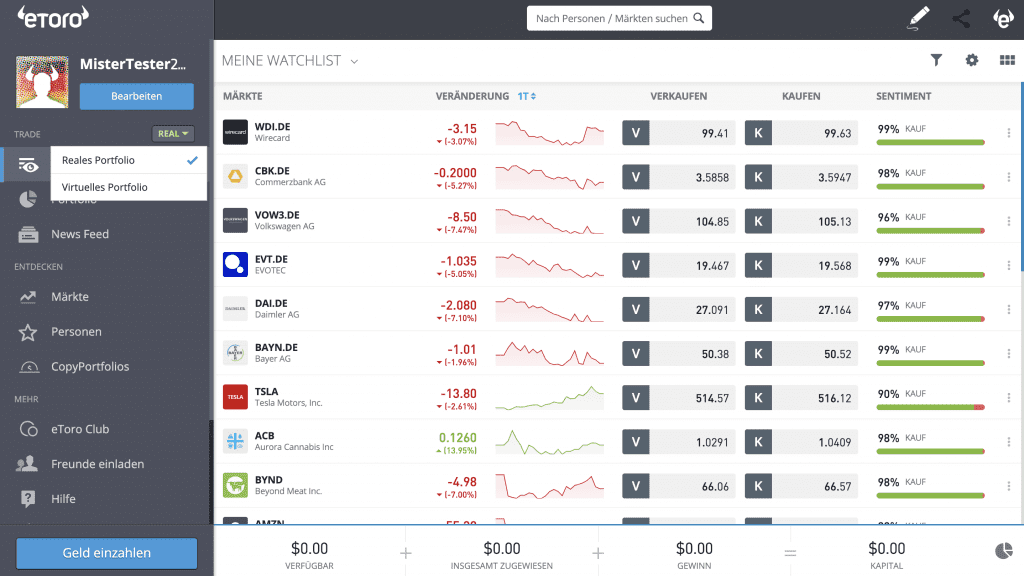Screen dimensions: 1024x576
Task: Select Virtuelles Portfolio option
Action: (x=105, y=187)
